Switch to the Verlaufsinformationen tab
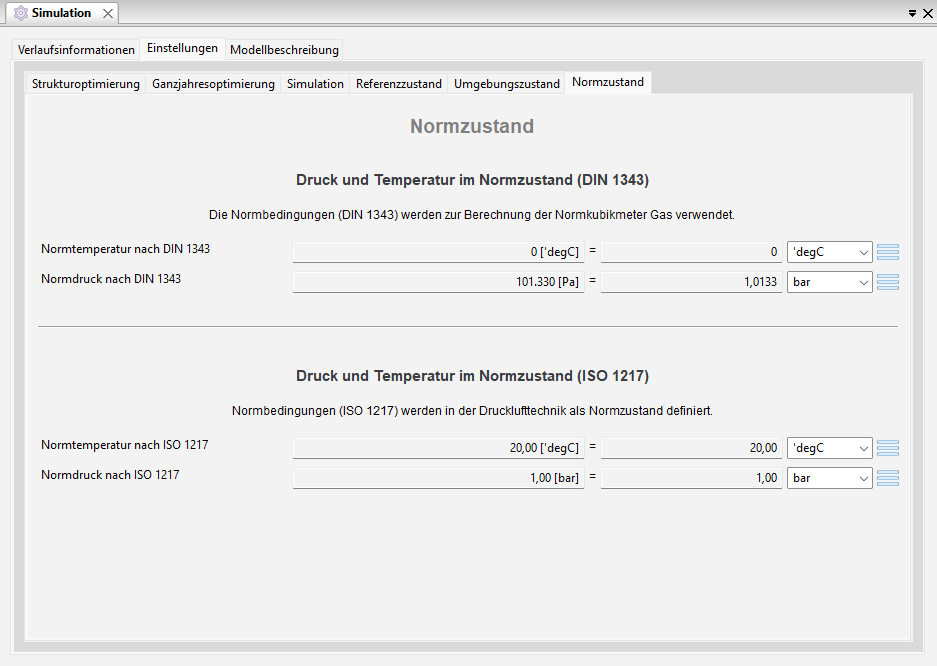Image resolution: width=937 pixels, height=666 pixels. [76, 49]
